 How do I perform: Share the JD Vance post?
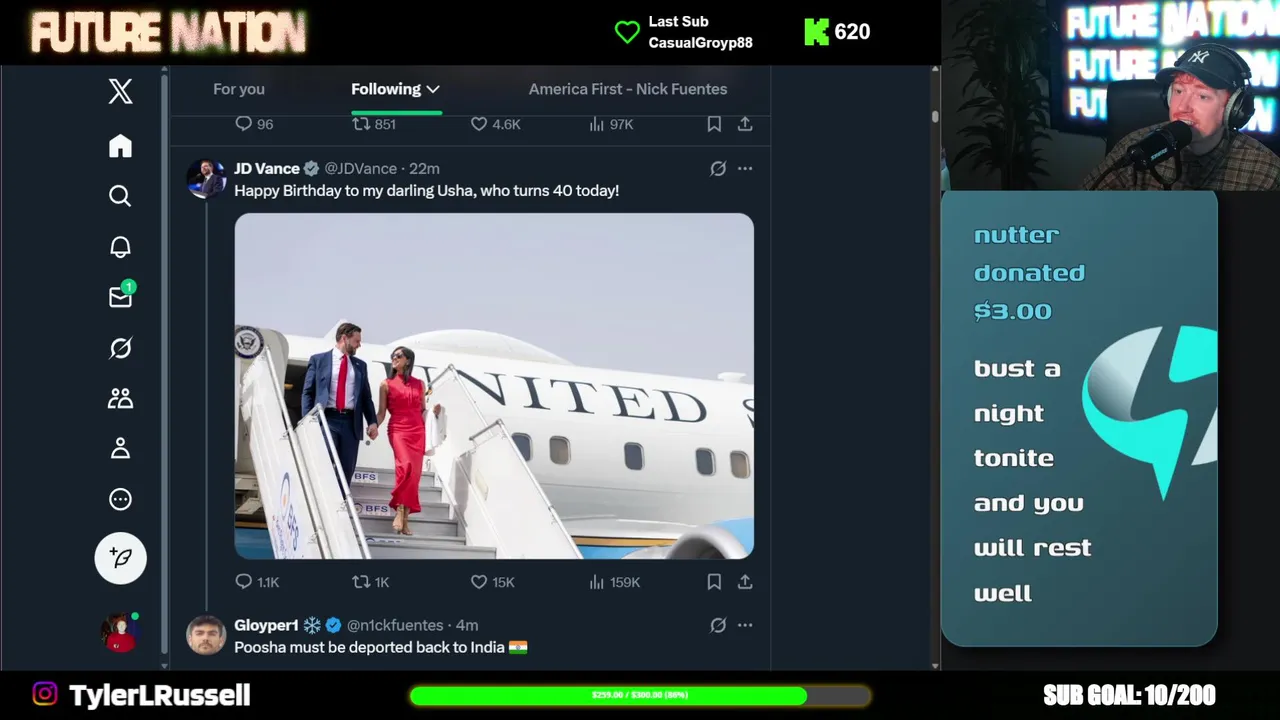[x=745, y=582]
